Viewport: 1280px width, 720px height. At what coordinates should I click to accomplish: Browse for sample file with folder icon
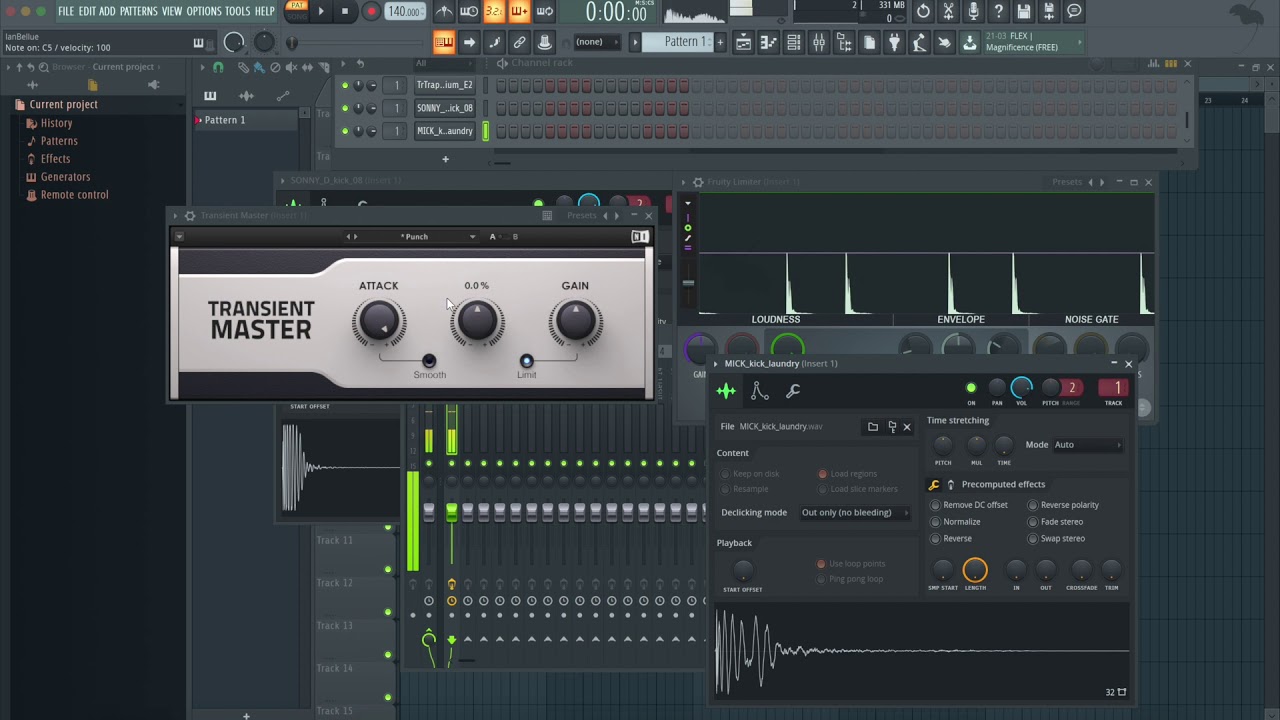[873, 427]
